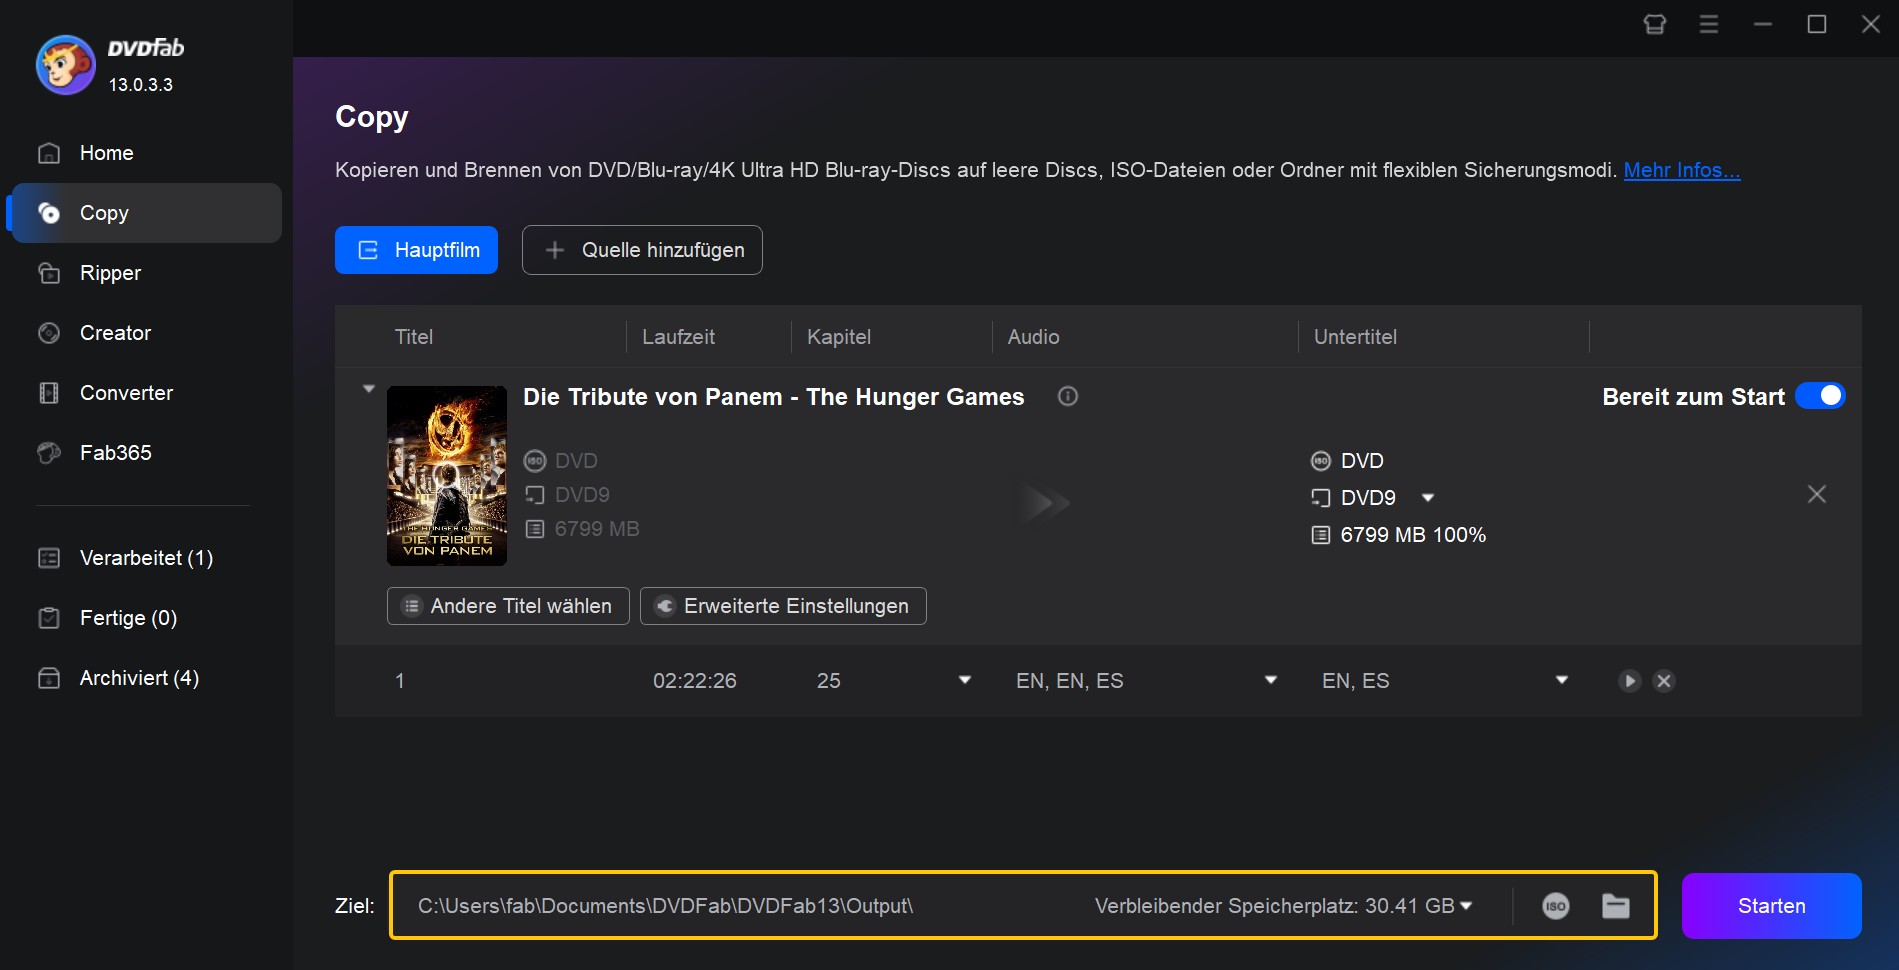The height and width of the screenshot is (970, 1899).
Task: Follow the Mehr Infos... link
Action: tap(1681, 170)
